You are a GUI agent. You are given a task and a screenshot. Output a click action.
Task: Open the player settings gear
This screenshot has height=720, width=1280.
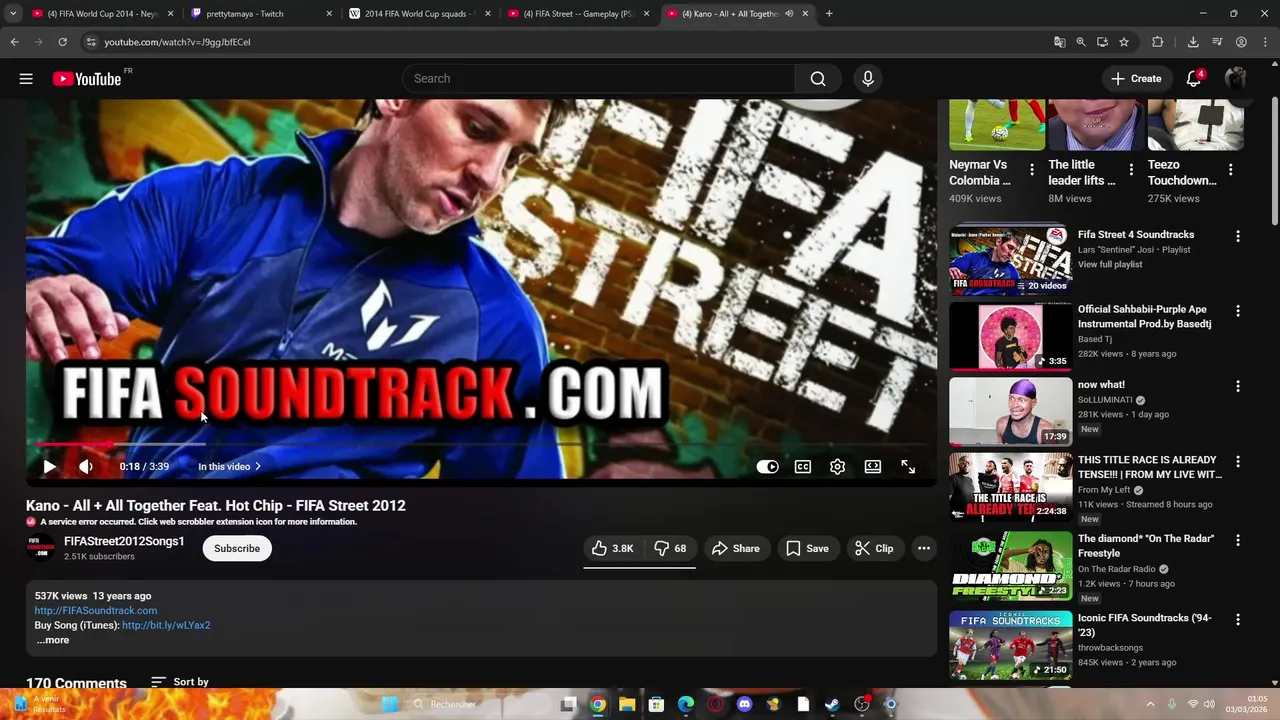pos(838,467)
